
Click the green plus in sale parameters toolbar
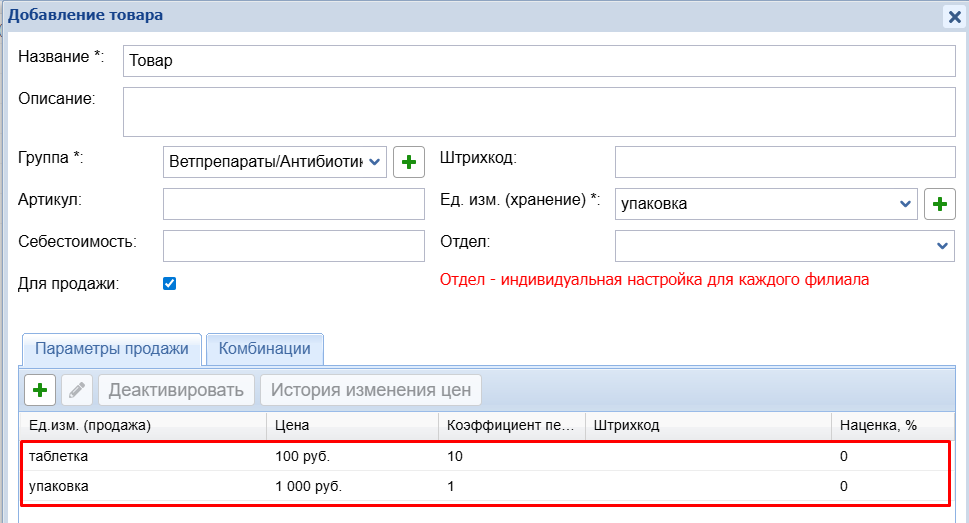coord(39,390)
